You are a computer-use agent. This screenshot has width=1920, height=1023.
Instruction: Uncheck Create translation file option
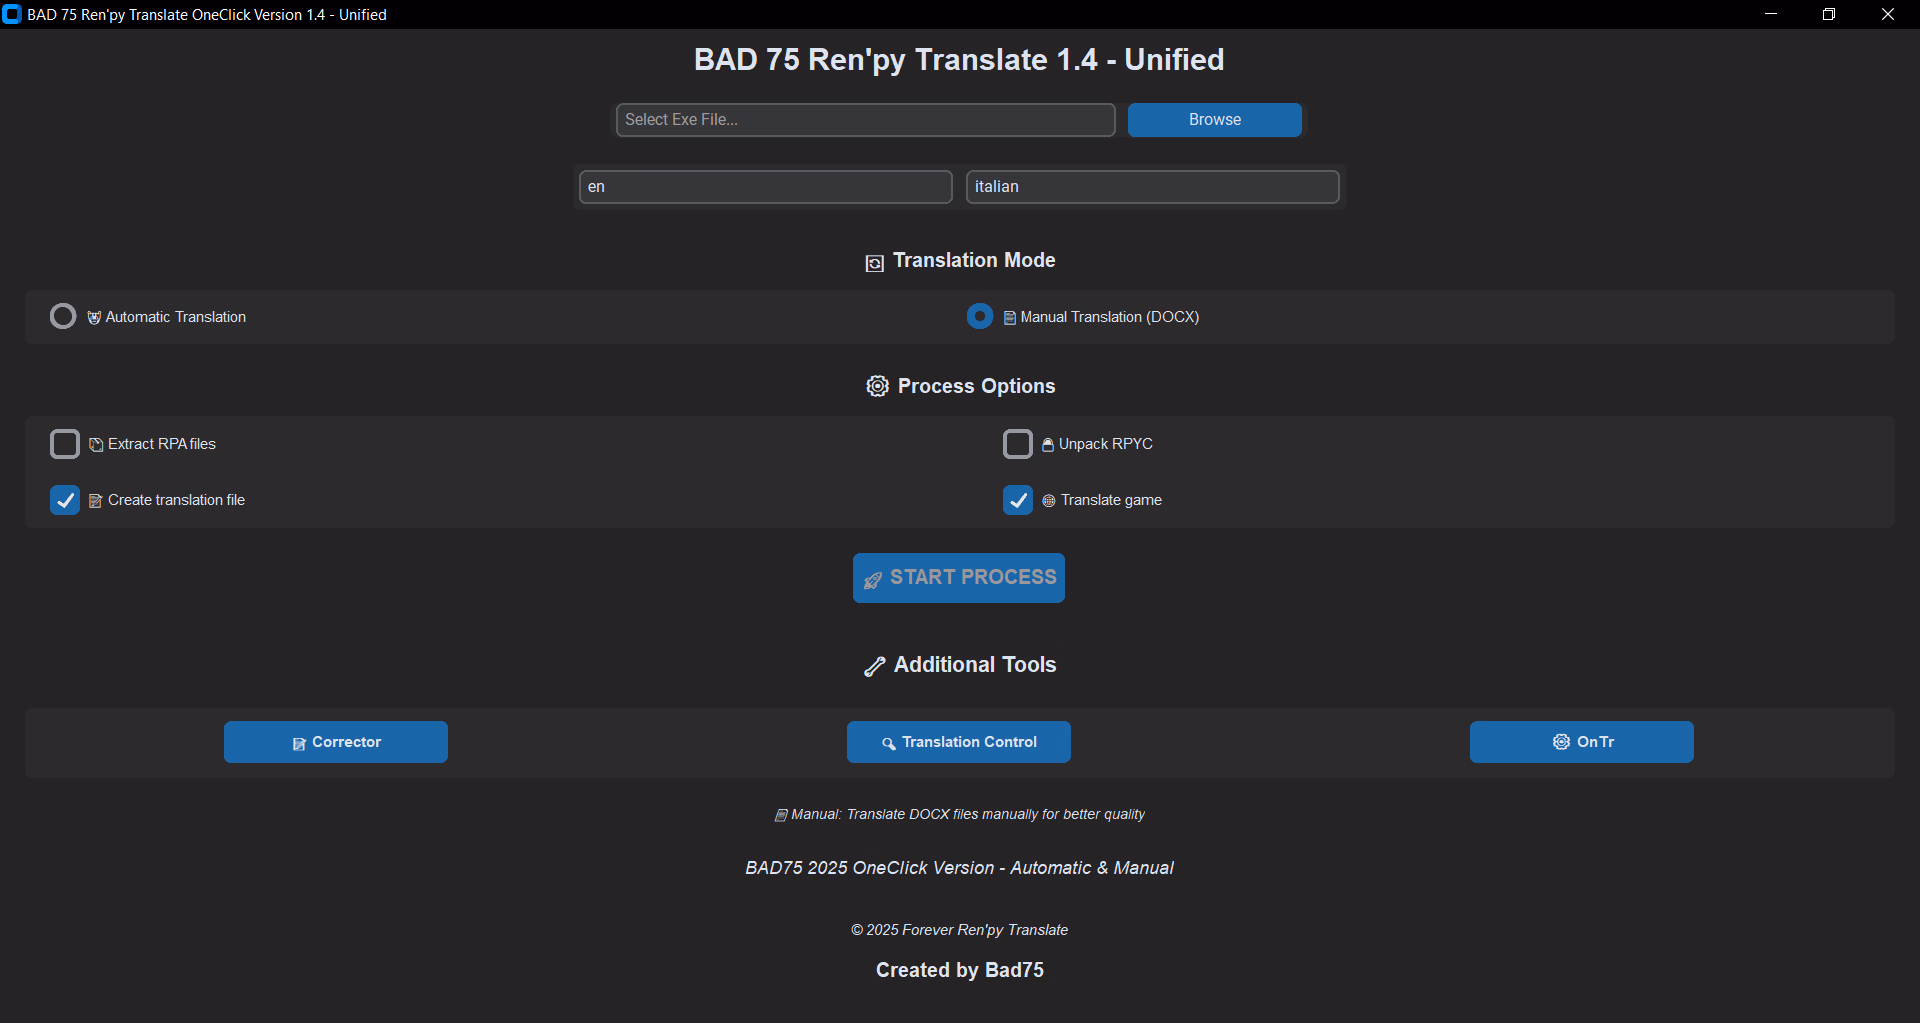click(65, 500)
